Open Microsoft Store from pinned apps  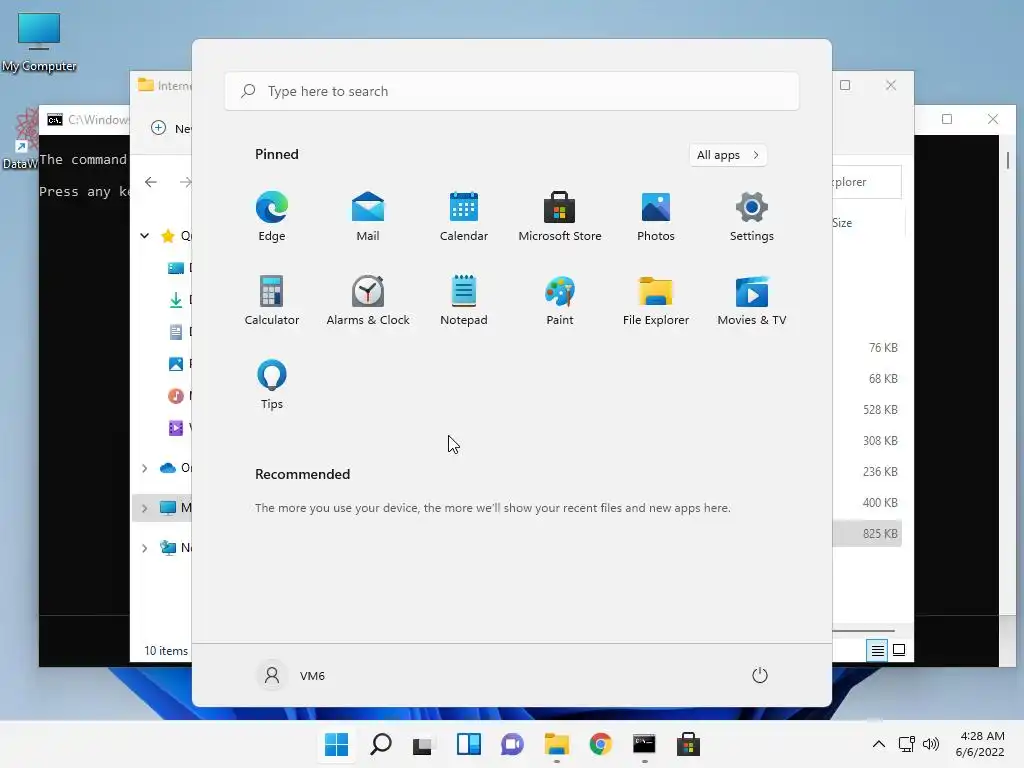[560, 216]
